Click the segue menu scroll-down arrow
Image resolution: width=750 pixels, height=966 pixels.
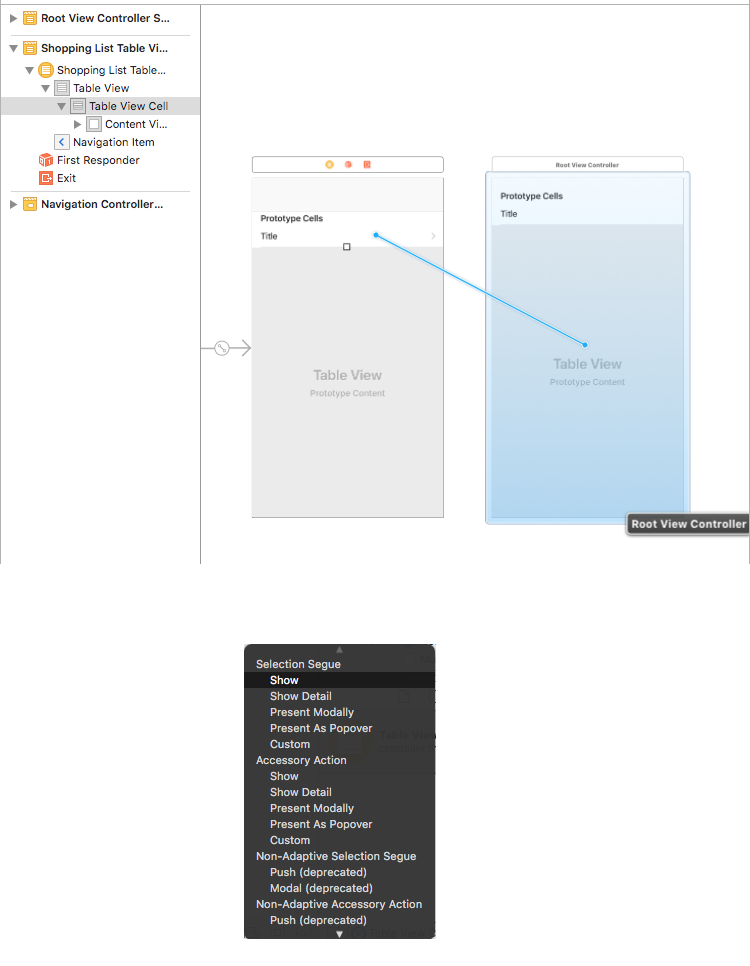pyautogui.click(x=339, y=934)
